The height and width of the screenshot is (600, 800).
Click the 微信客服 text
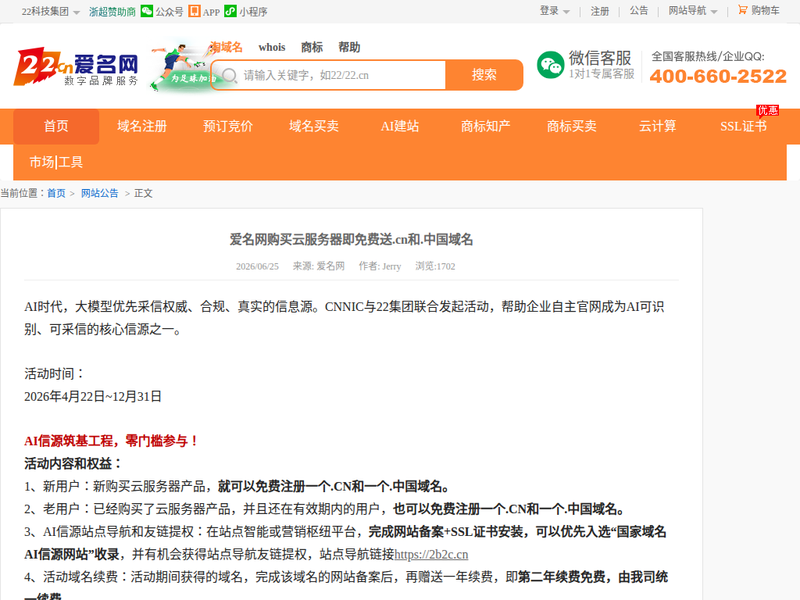point(600,58)
